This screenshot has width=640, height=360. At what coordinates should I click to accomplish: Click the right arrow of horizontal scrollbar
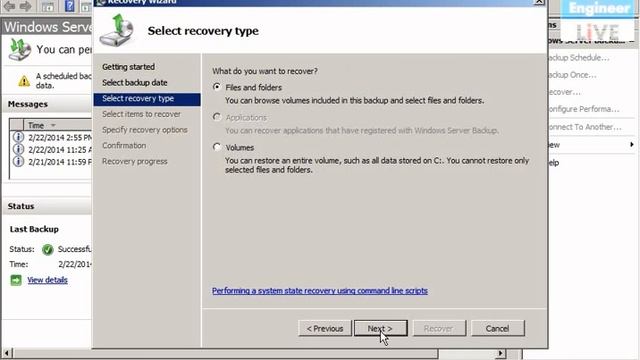pos(501,353)
